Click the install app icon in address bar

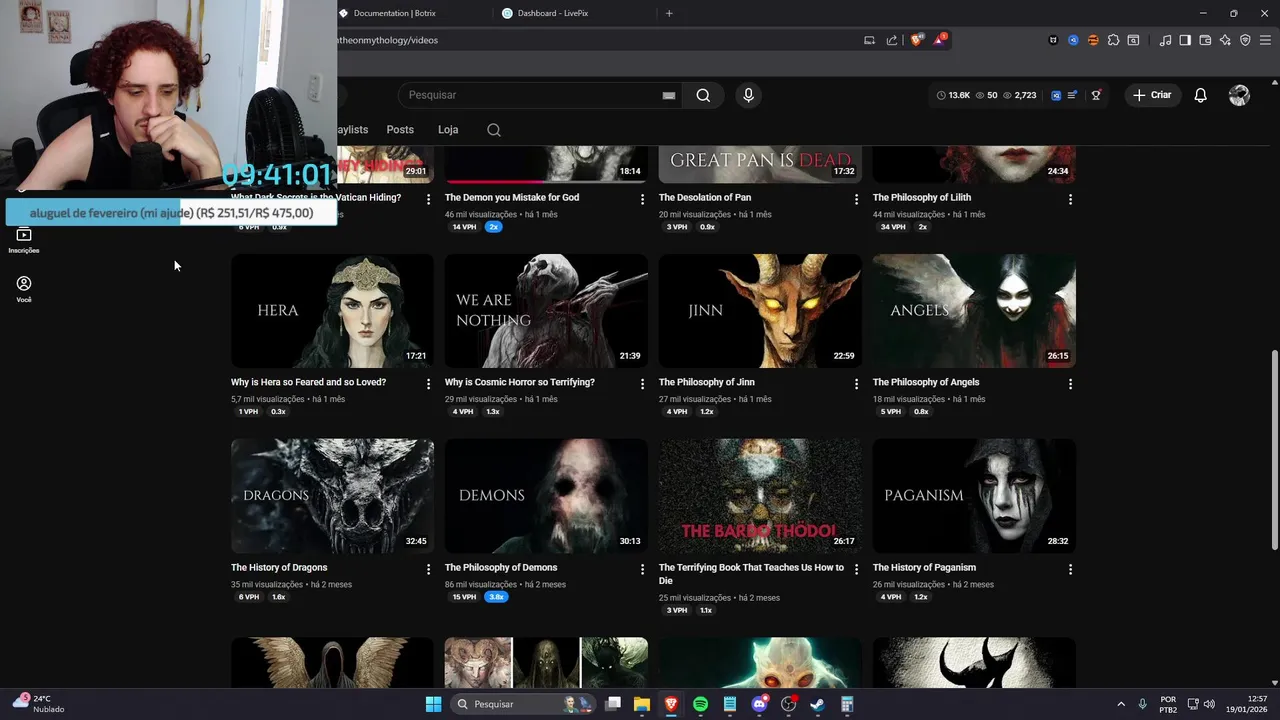point(869,40)
